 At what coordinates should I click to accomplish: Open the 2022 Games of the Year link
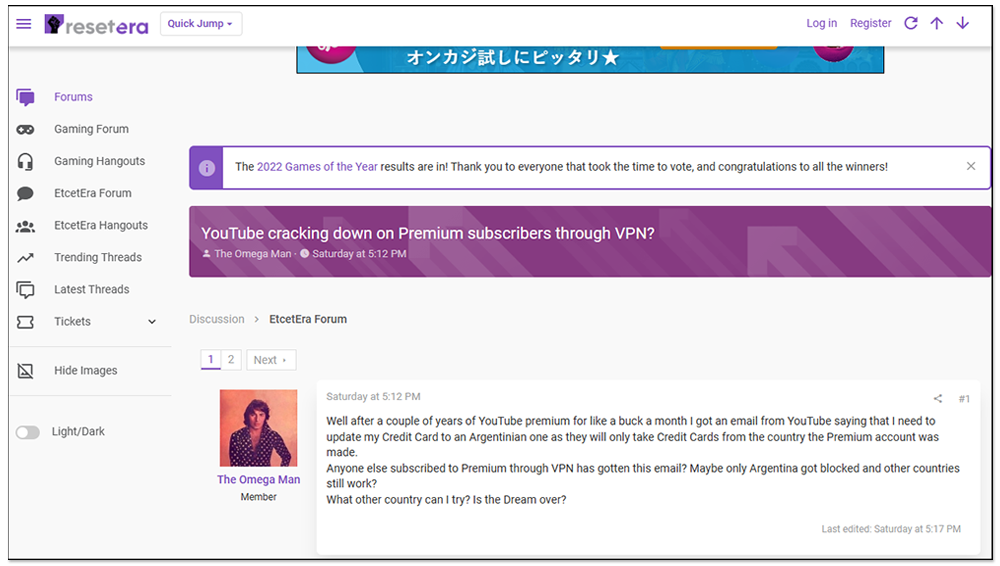coord(317,167)
